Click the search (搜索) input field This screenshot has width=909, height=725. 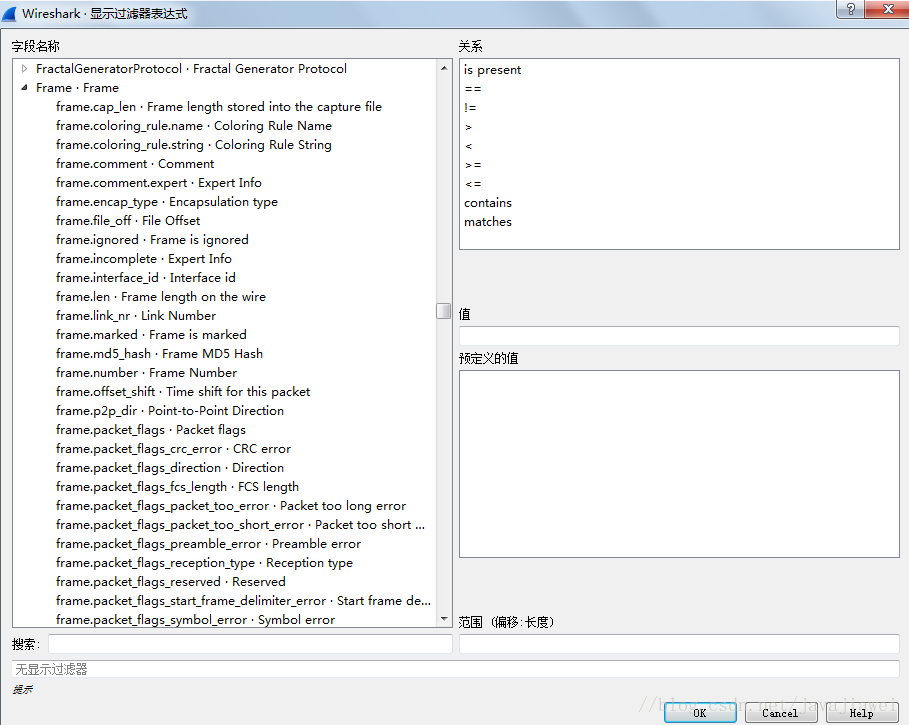click(250, 643)
